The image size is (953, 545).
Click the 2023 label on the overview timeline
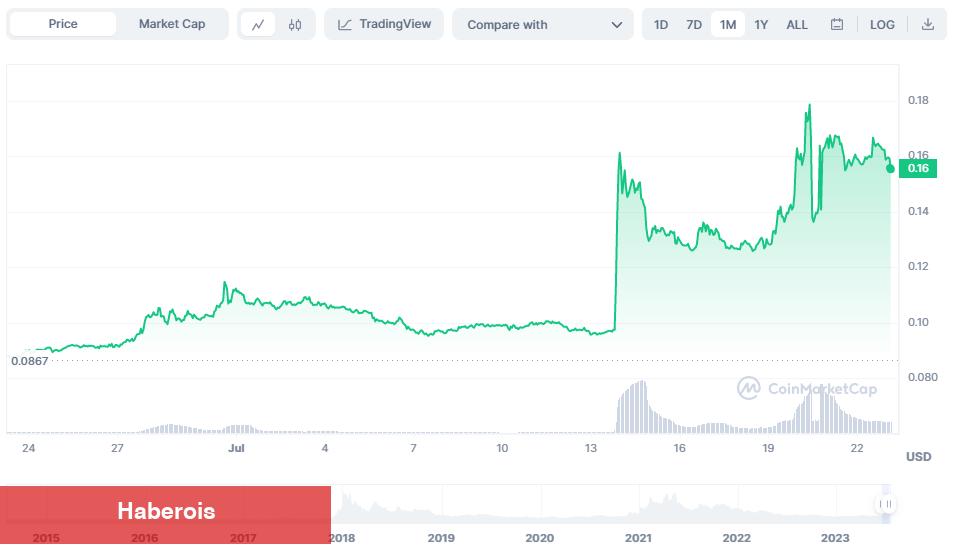835,538
